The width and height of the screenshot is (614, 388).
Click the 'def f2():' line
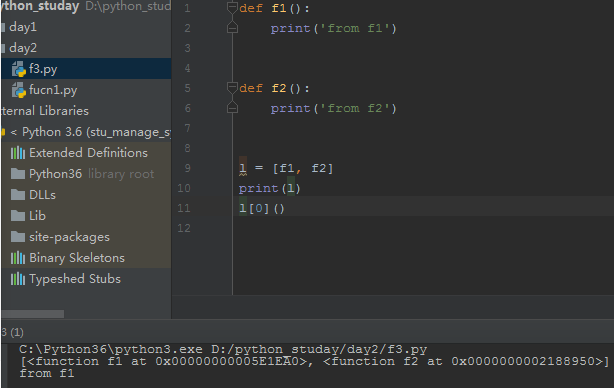coord(274,88)
